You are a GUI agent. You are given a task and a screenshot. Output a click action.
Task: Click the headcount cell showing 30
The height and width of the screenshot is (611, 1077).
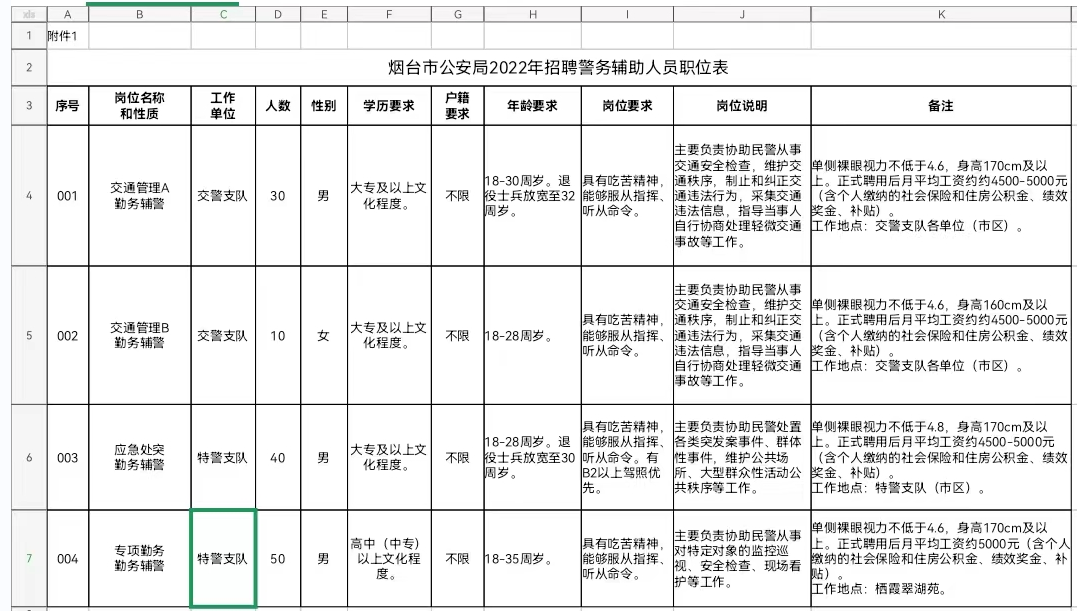click(x=277, y=196)
